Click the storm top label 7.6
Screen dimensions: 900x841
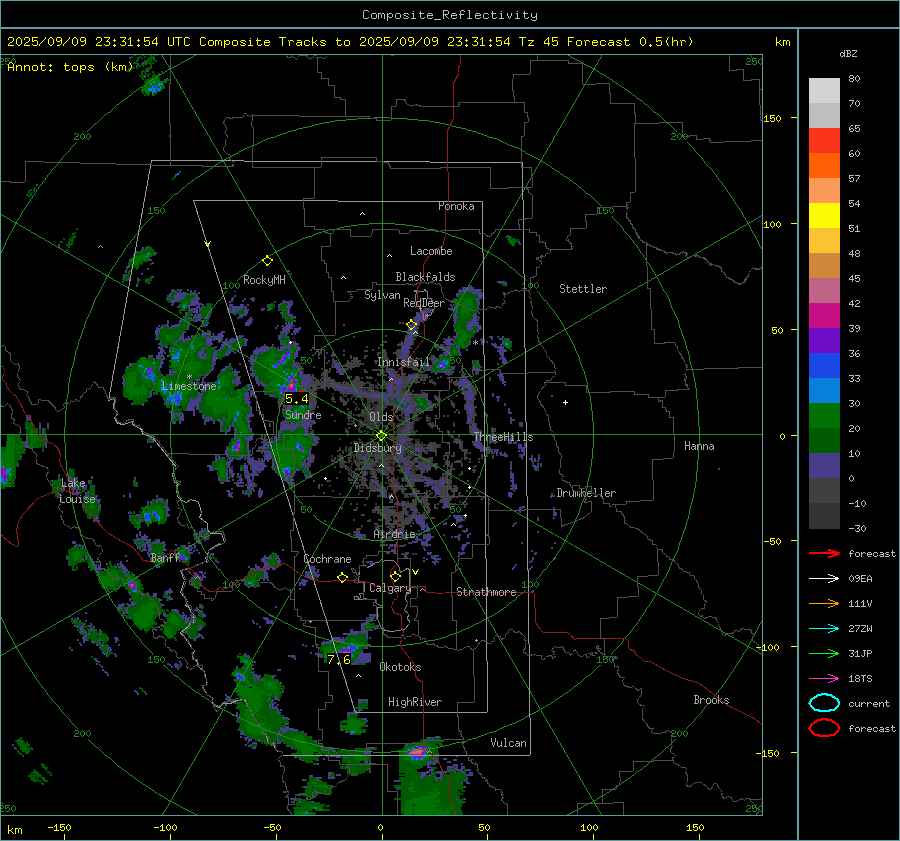coord(339,660)
